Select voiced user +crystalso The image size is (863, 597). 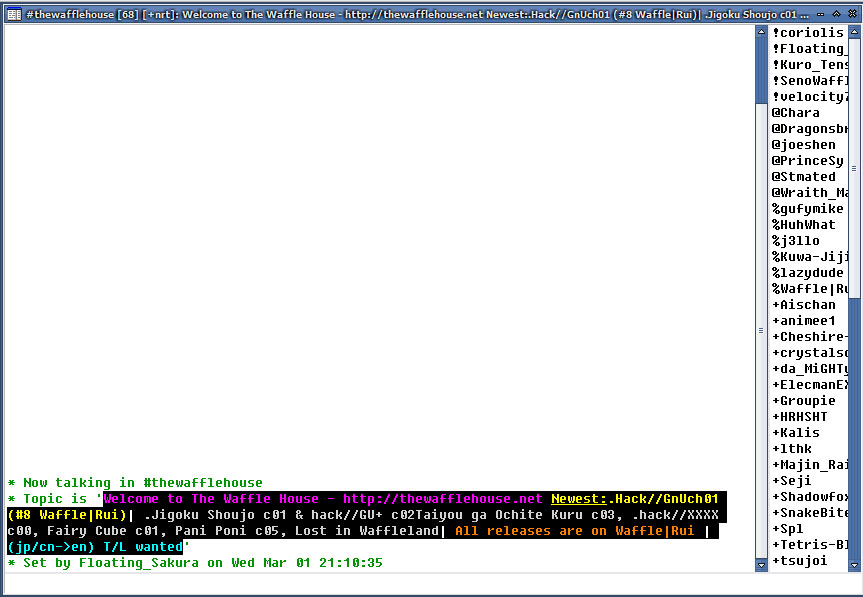[809, 353]
